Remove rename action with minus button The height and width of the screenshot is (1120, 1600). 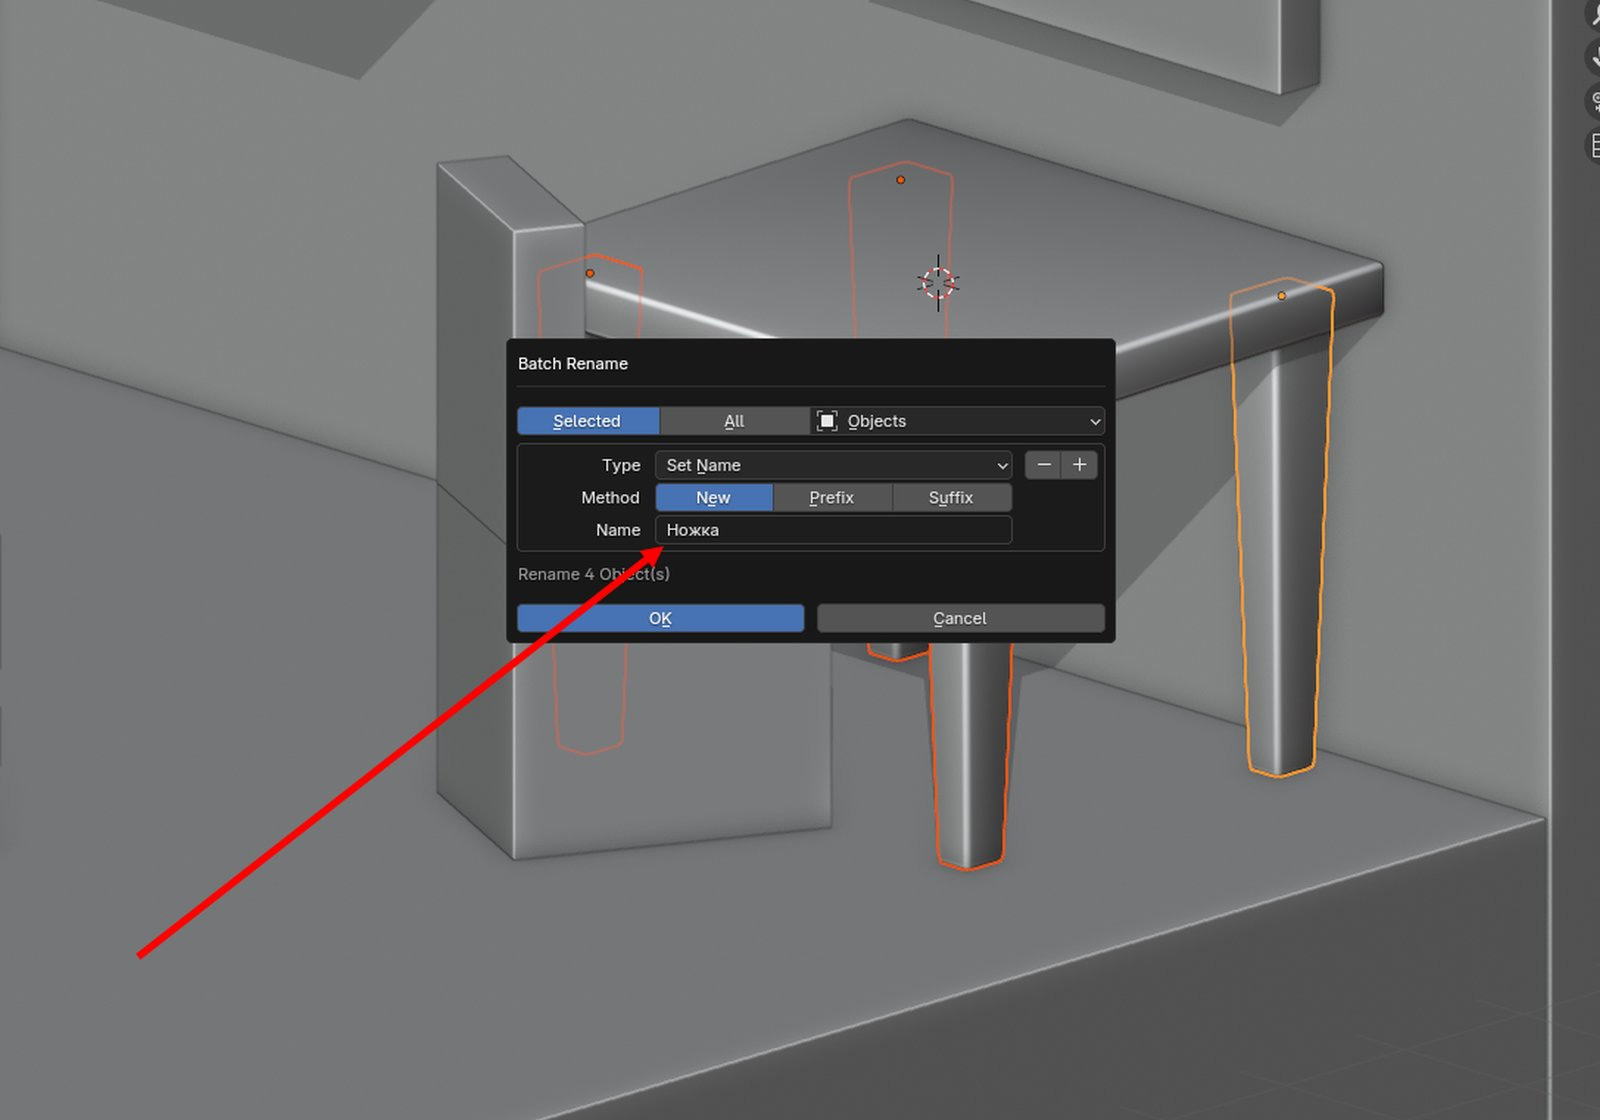coord(1043,465)
